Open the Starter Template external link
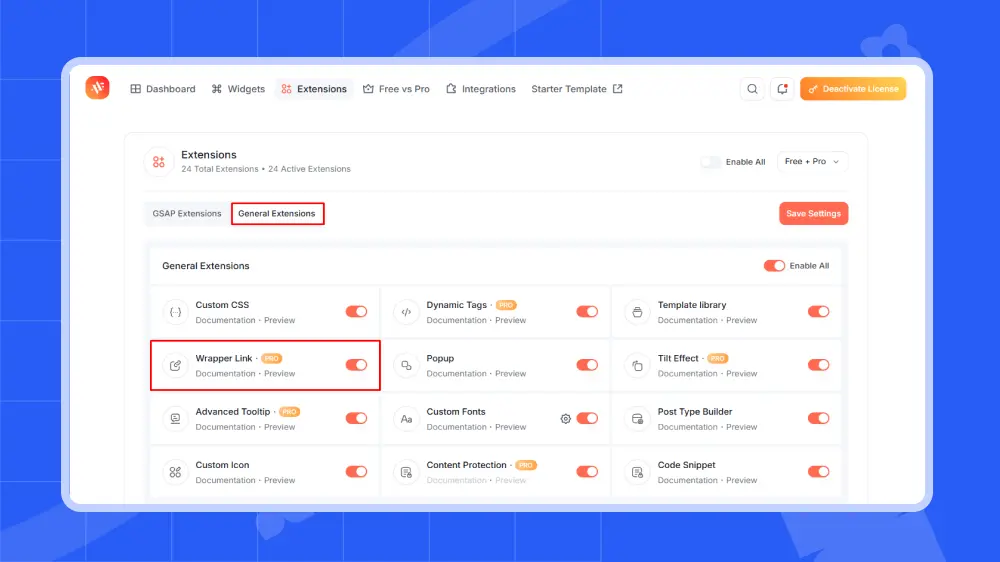 577,89
